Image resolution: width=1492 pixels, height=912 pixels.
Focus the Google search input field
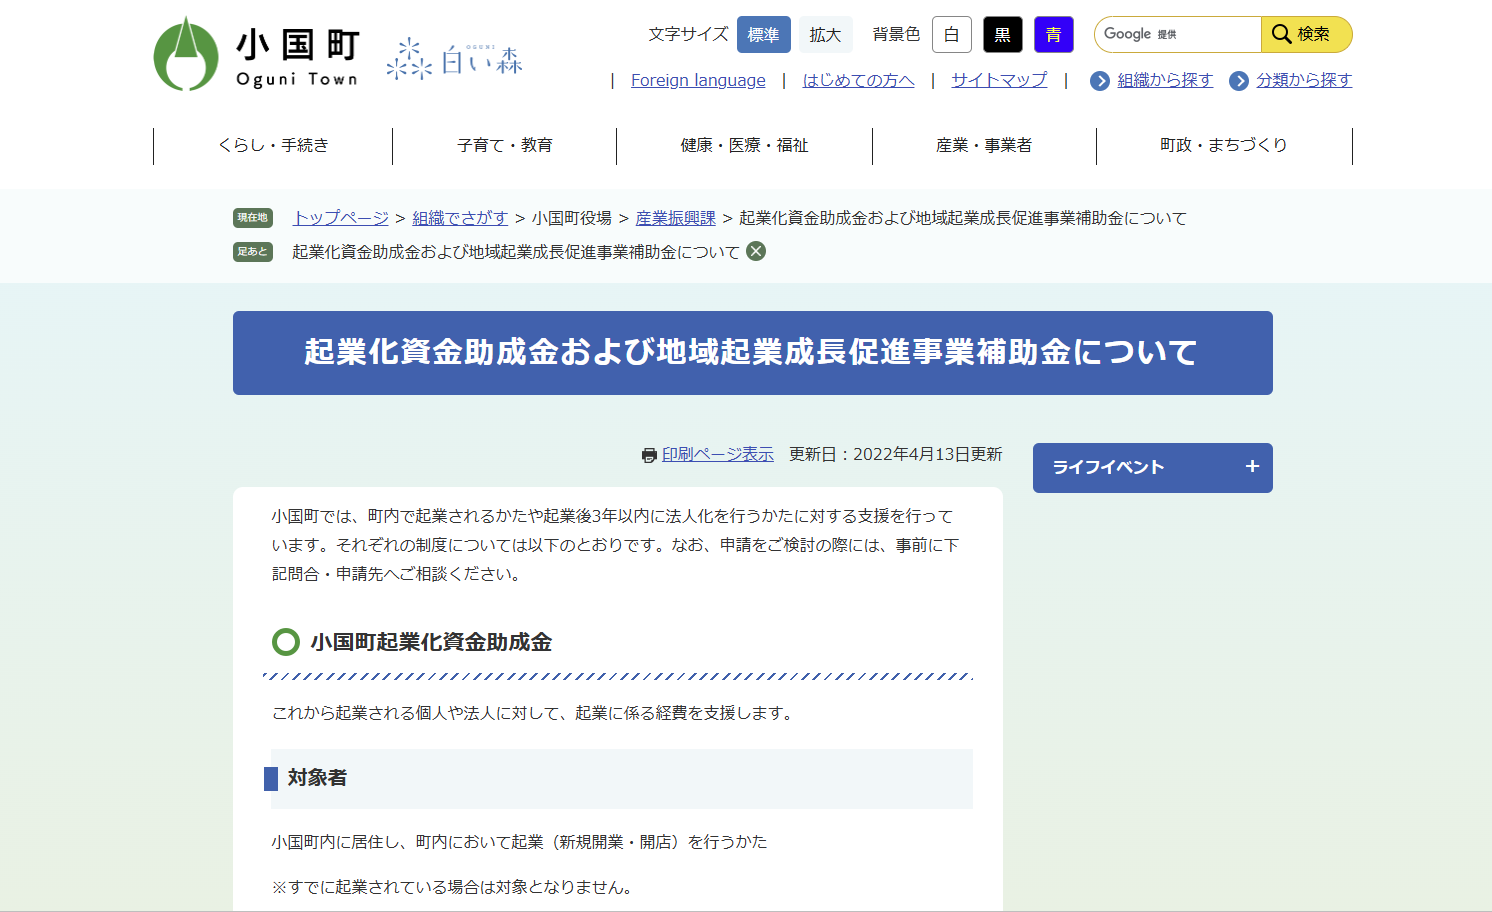[1178, 34]
